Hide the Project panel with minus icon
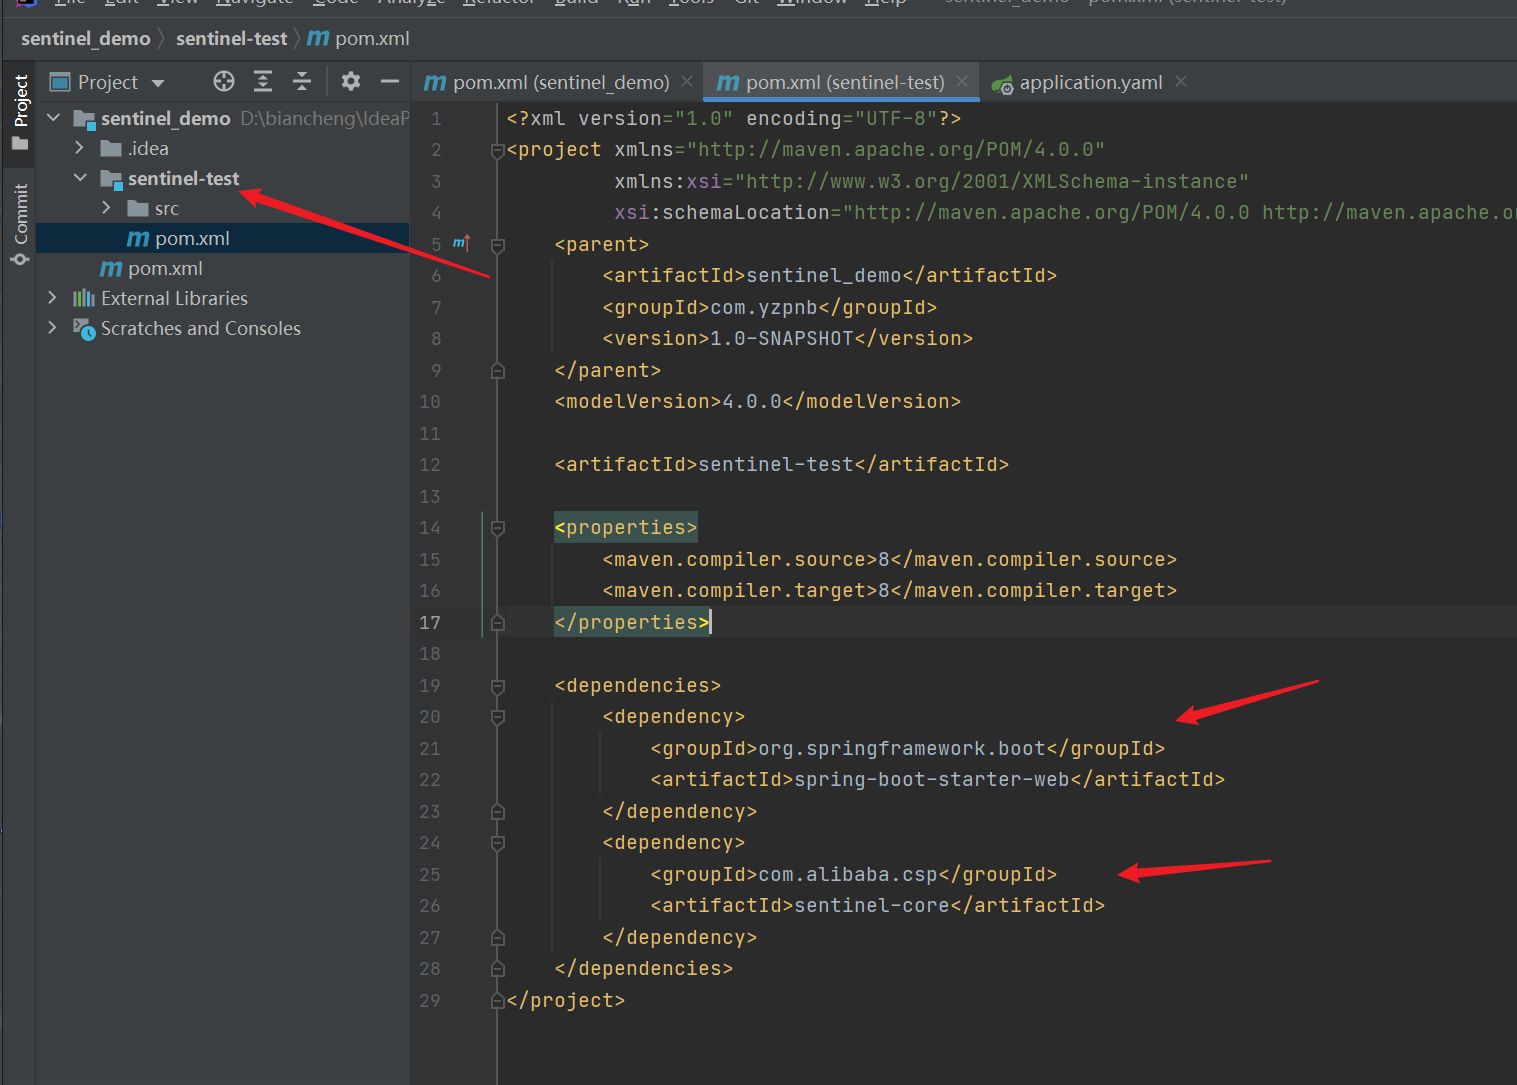This screenshot has height=1085, width=1517. [390, 82]
